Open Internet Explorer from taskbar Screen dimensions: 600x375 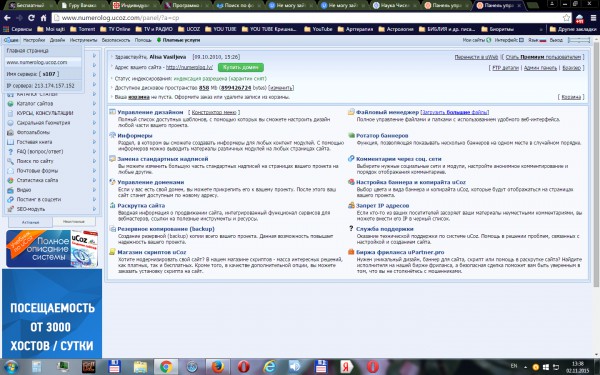click(269, 367)
